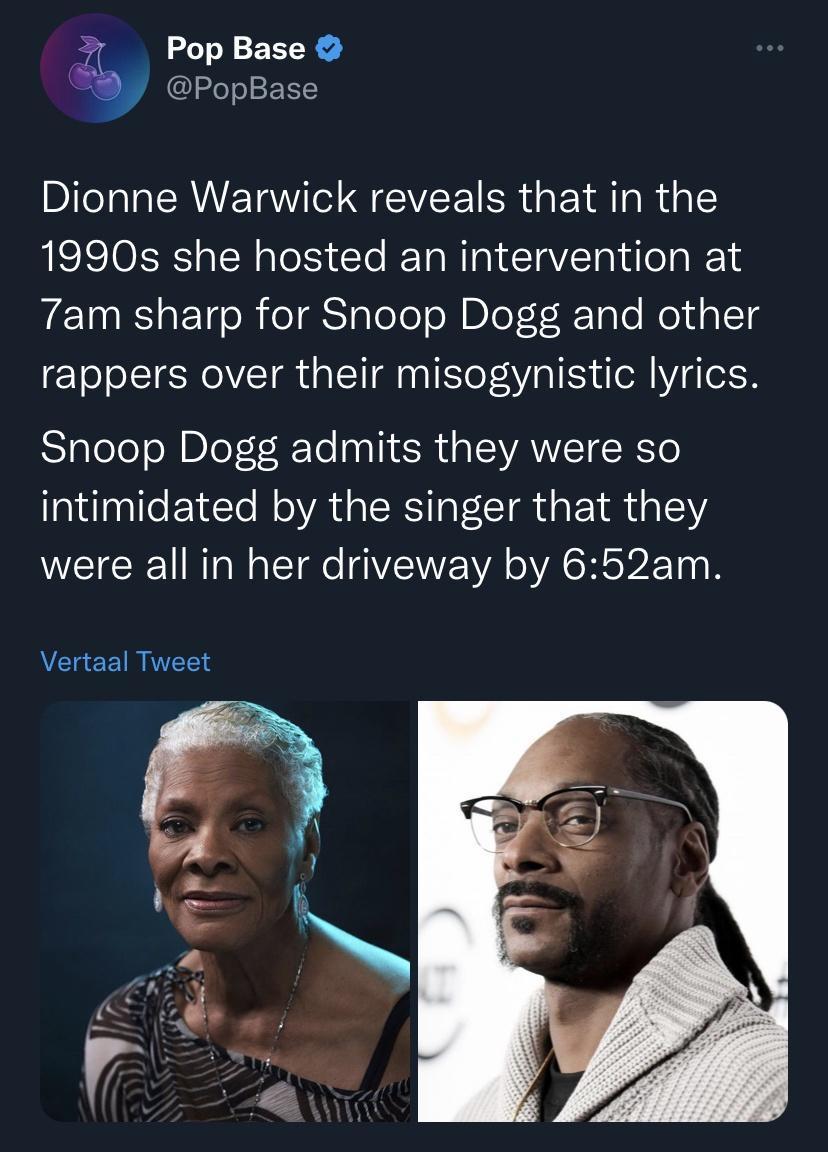Screen dimensions: 828x1152
Task: Visit the @PopBase handle
Action: tap(242, 89)
